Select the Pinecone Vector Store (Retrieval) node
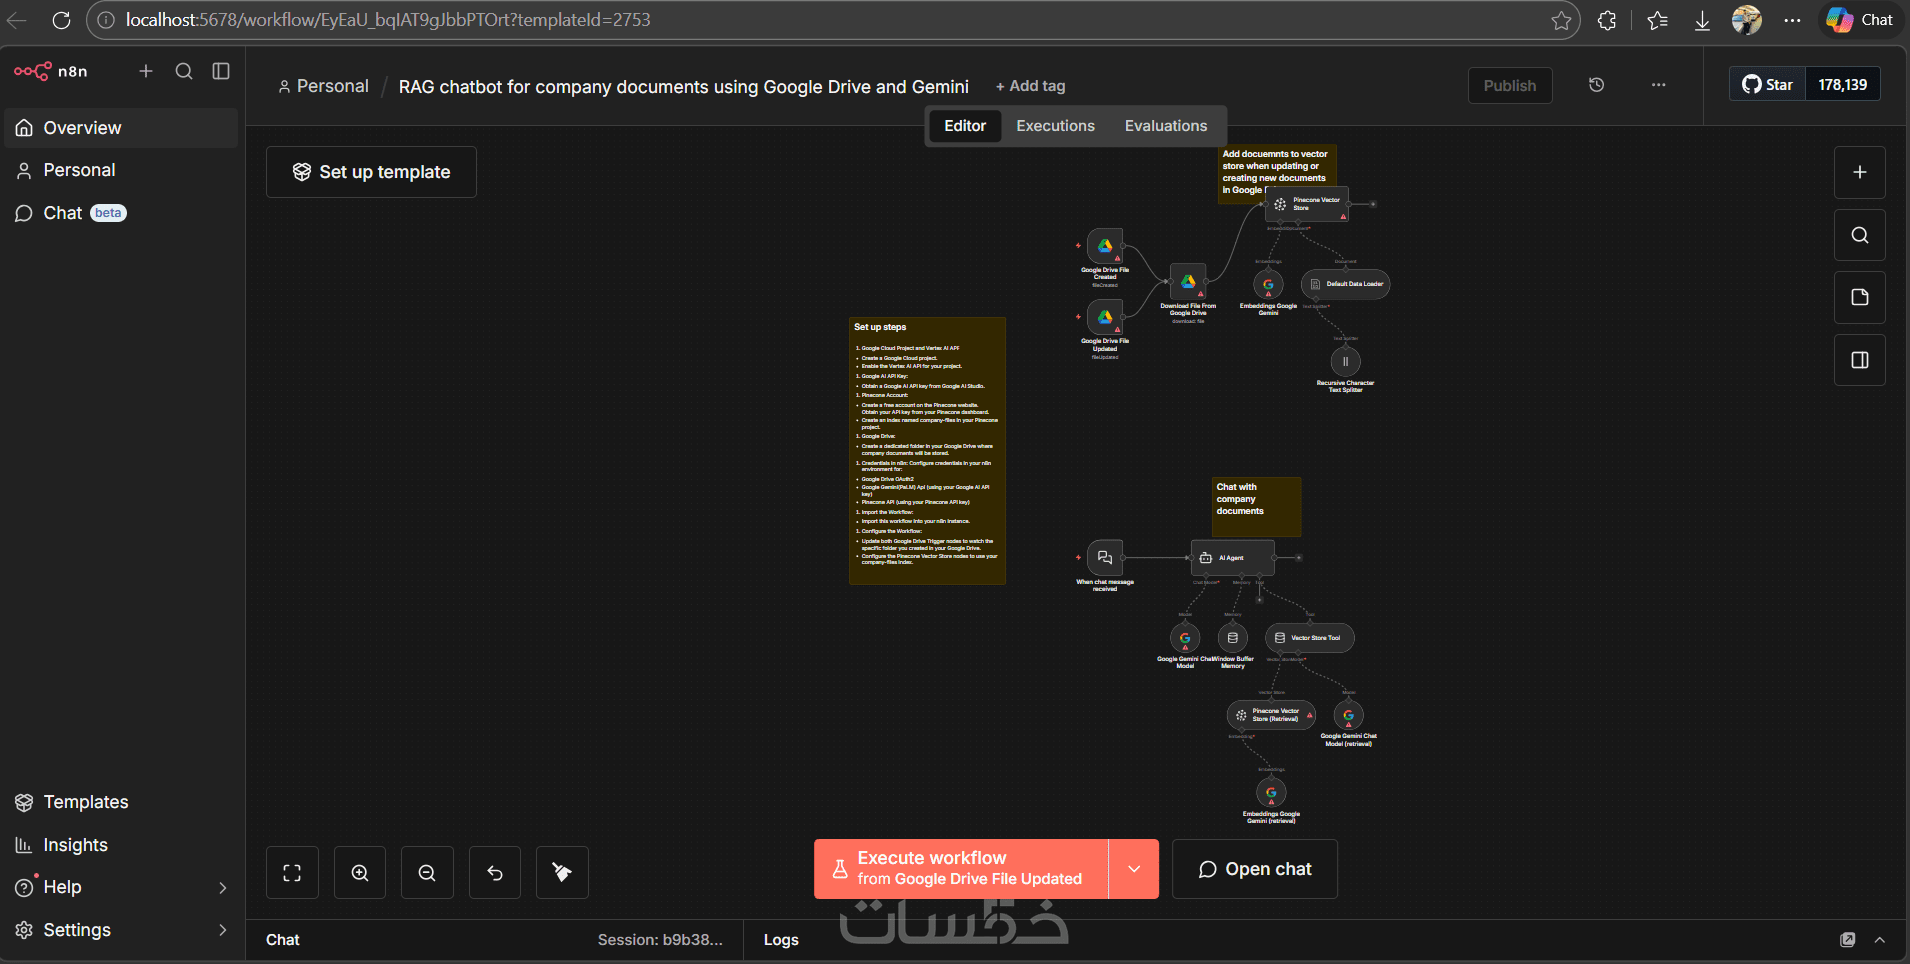Image resolution: width=1910 pixels, height=964 pixels. (1271, 715)
